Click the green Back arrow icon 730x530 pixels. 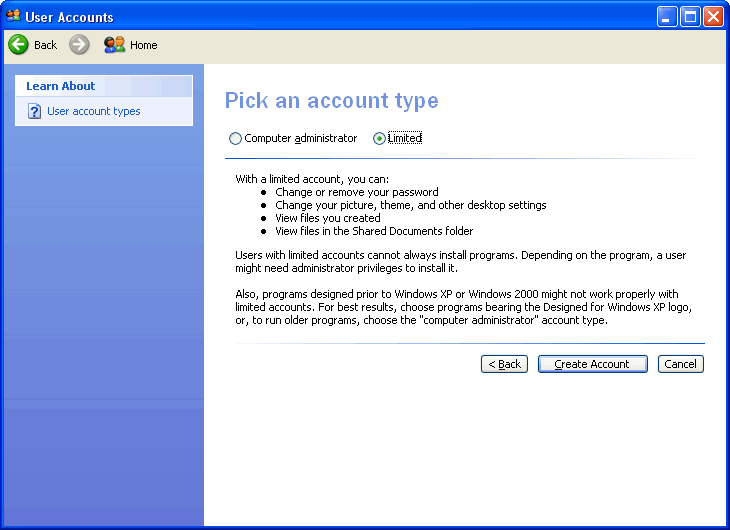pos(18,45)
